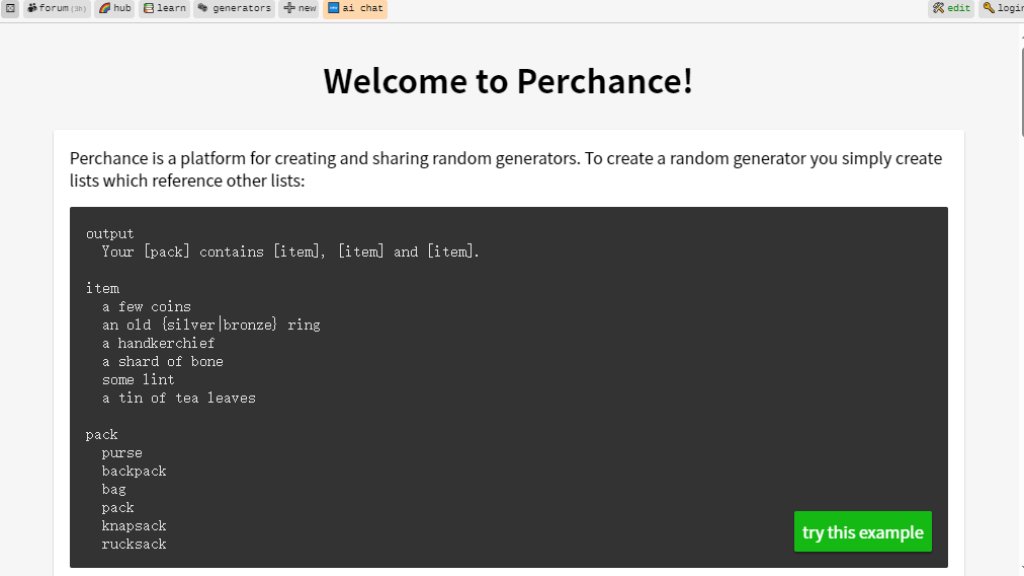
Task: Select the generators menu item
Action: pyautogui.click(x=242, y=8)
